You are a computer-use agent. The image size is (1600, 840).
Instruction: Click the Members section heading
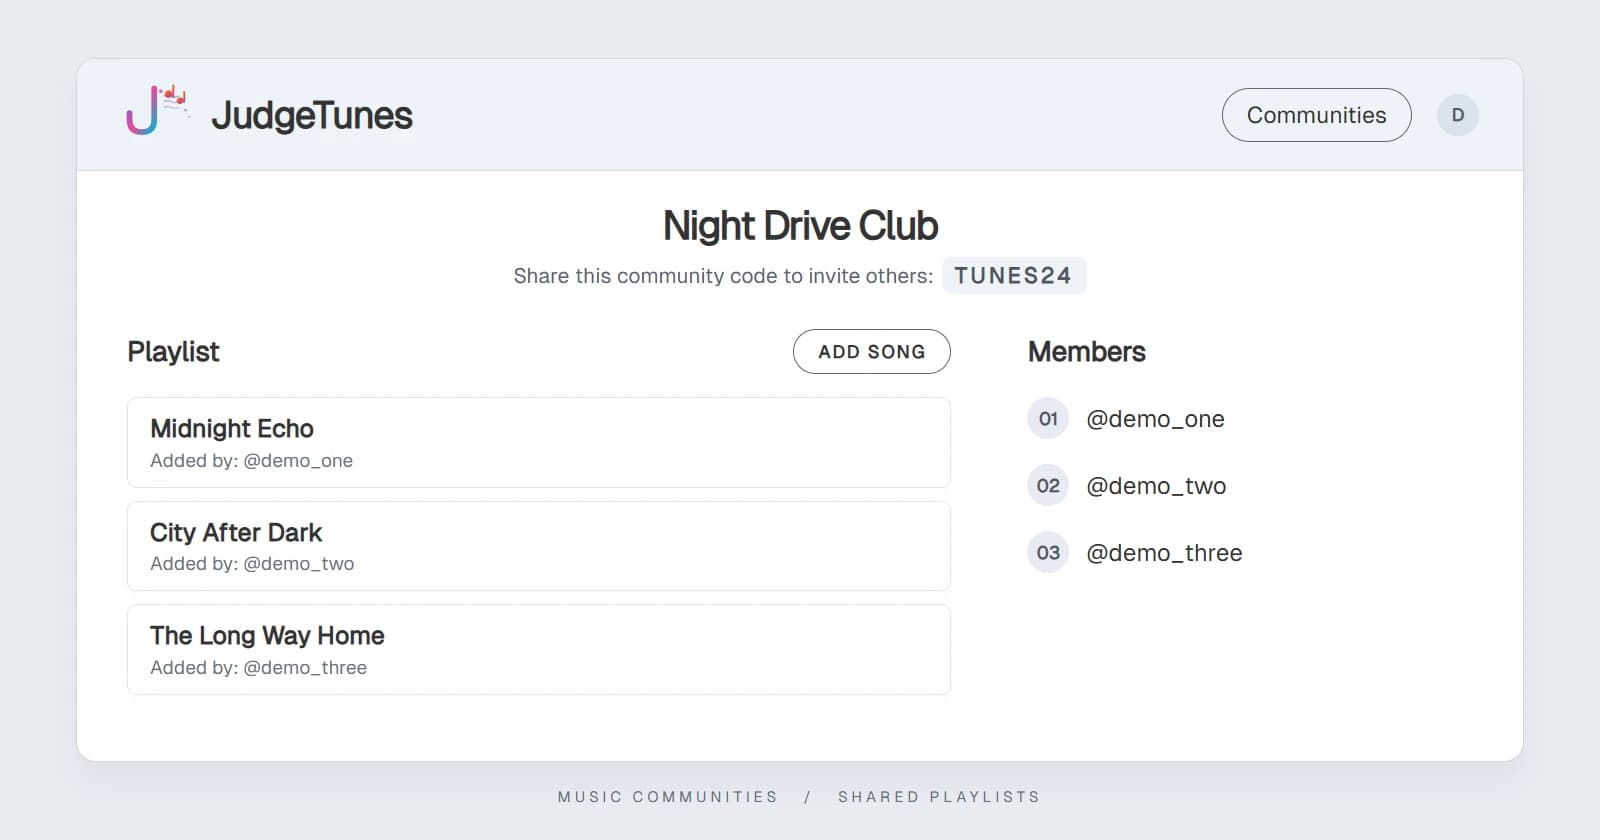click(1087, 352)
